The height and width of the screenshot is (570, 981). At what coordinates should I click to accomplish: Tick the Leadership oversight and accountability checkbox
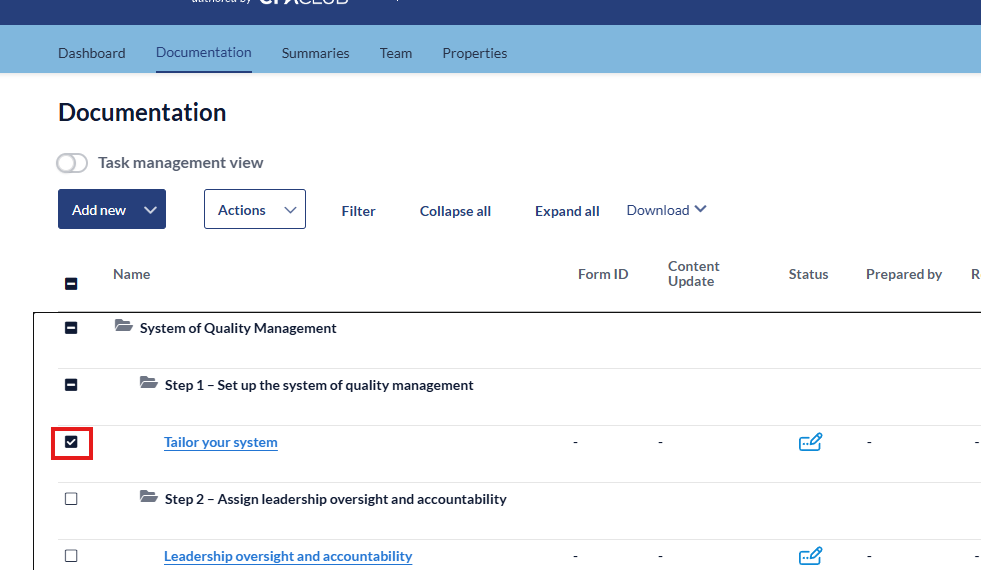(71, 556)
